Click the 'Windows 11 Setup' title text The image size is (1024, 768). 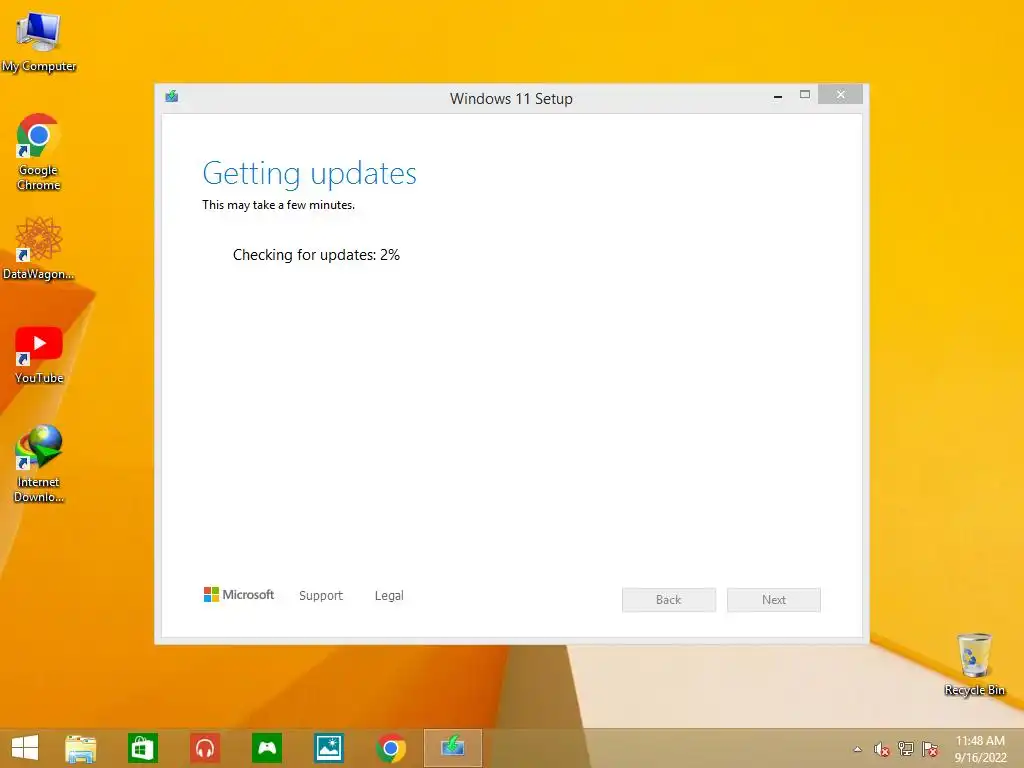click(511, 99)
